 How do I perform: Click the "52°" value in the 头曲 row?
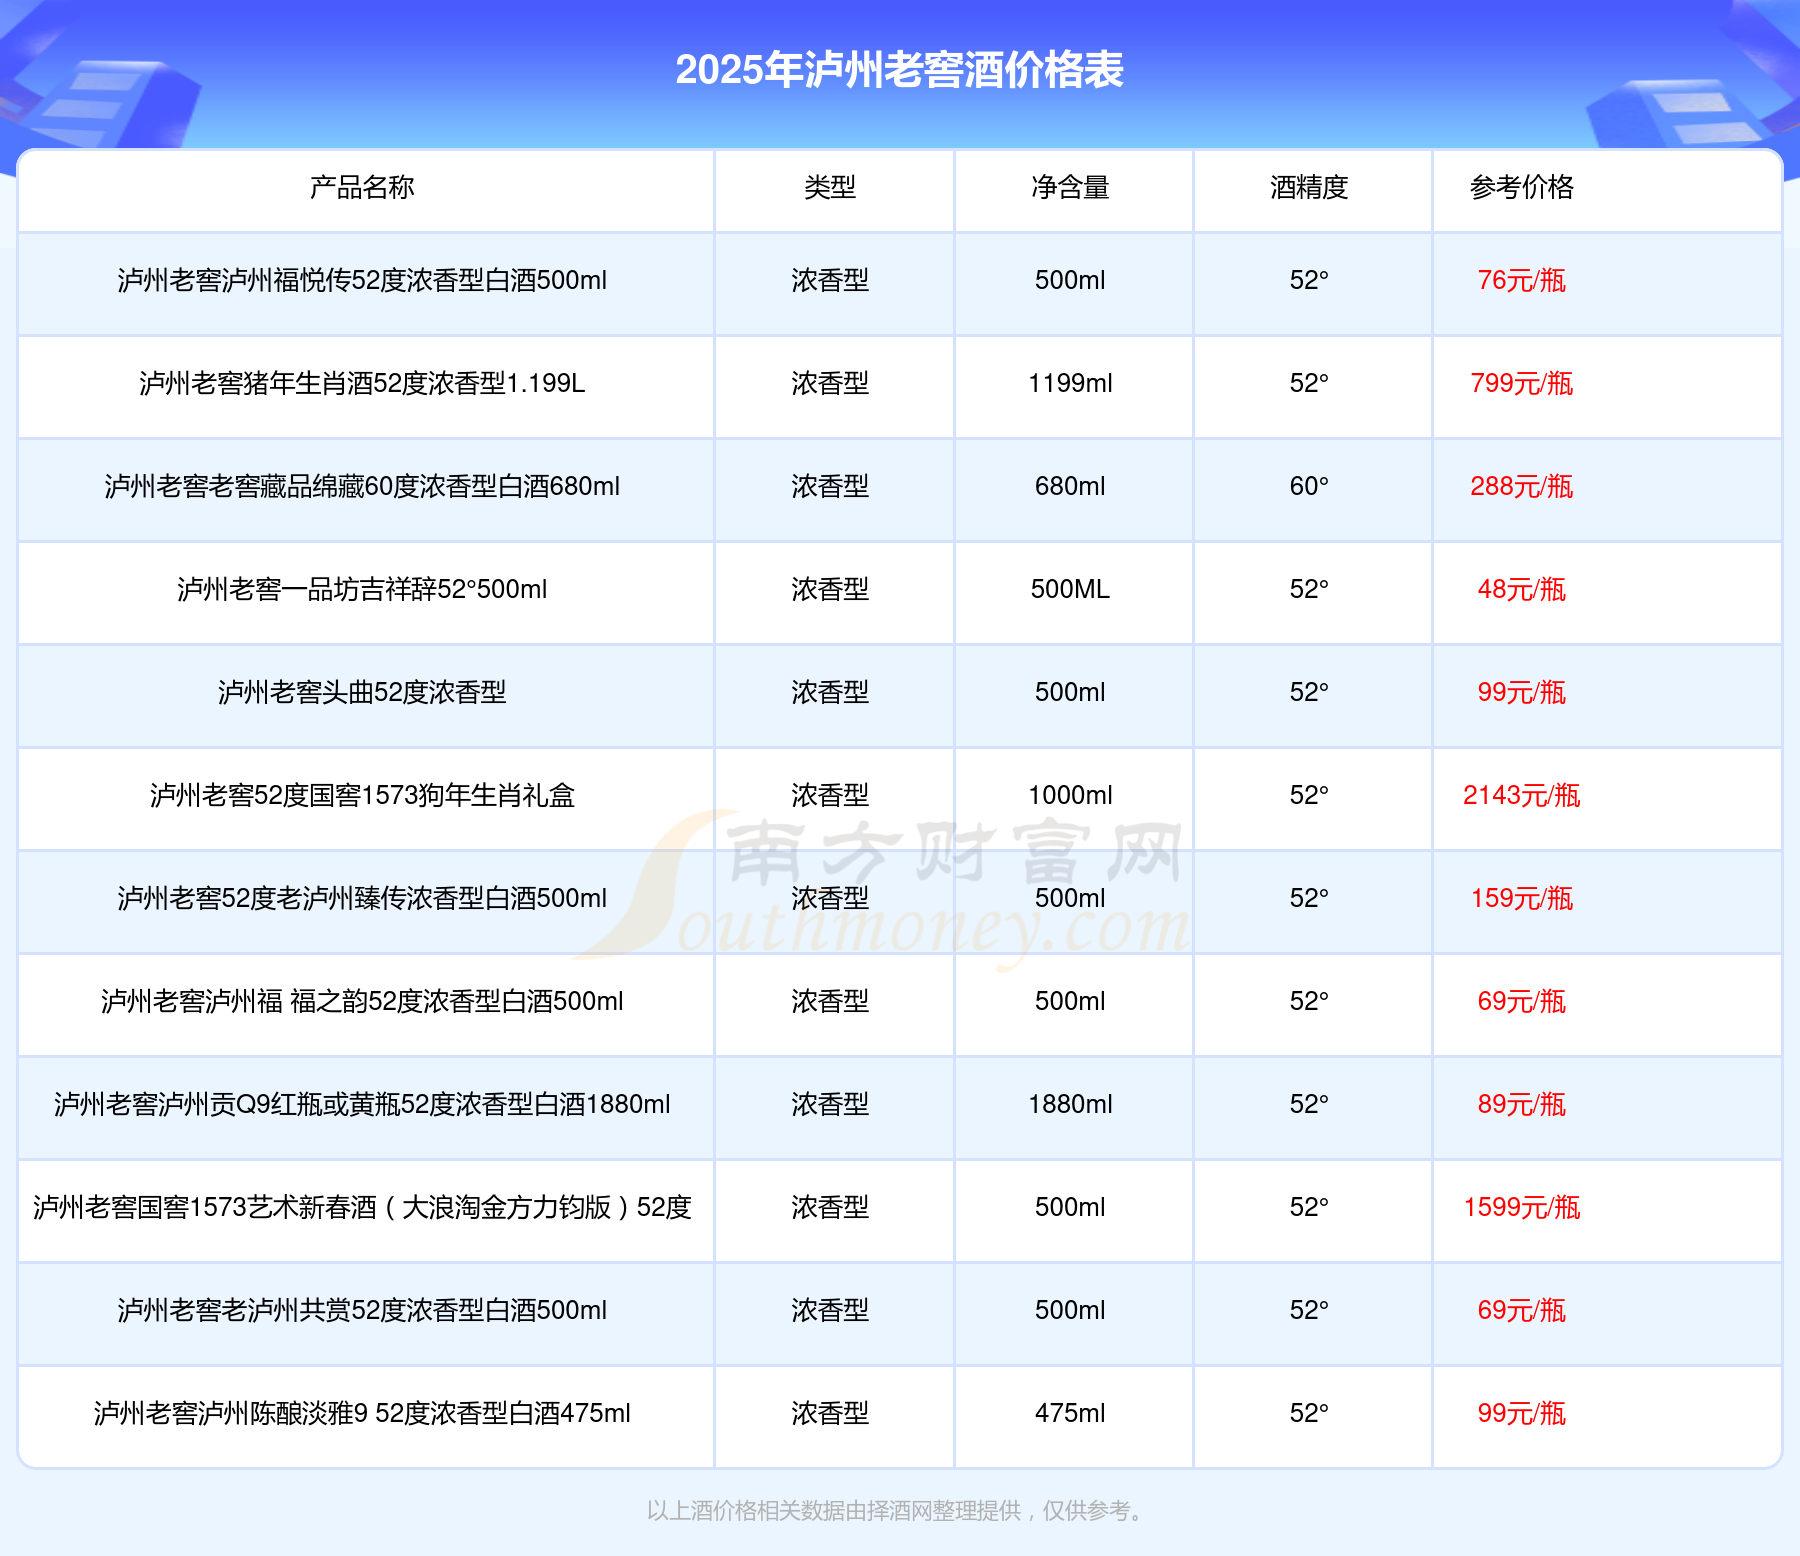[1309, 692]
